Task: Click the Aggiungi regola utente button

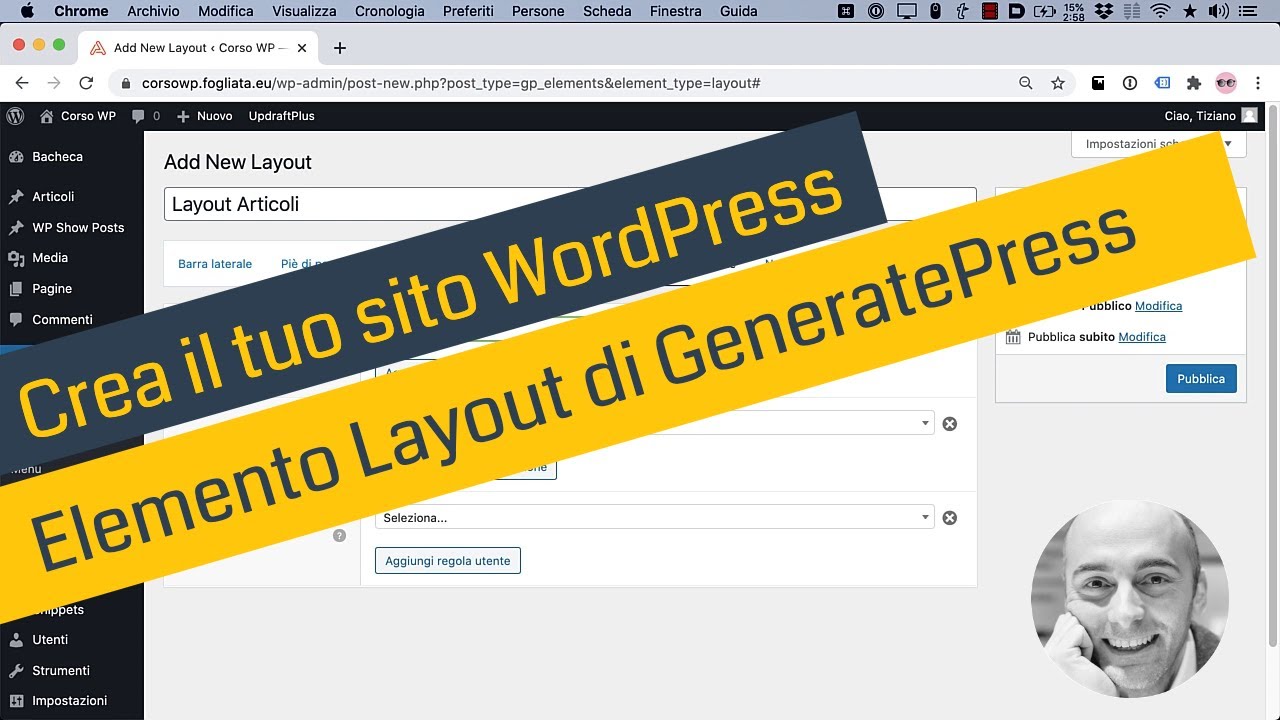Action: pyautogui.click(x=447, y=561)
